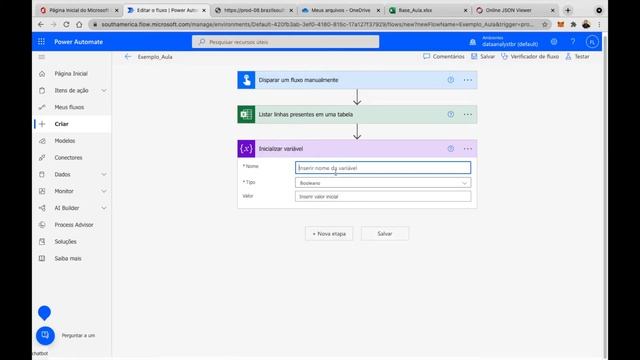The image size is (640, 360).
Task: Show help for Inicializar variável step
Action: pos(451,149)
